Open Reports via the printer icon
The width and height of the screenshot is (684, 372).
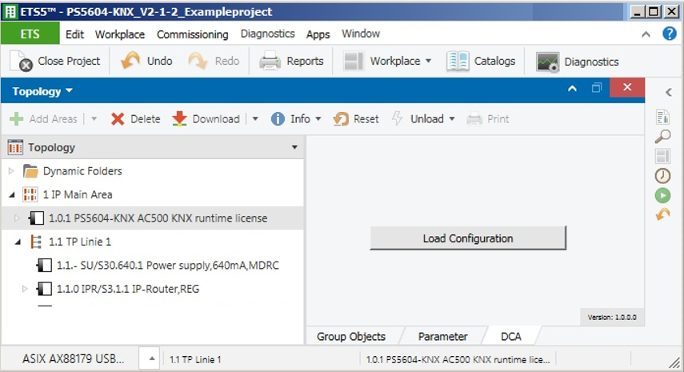[x=270, y=61]
